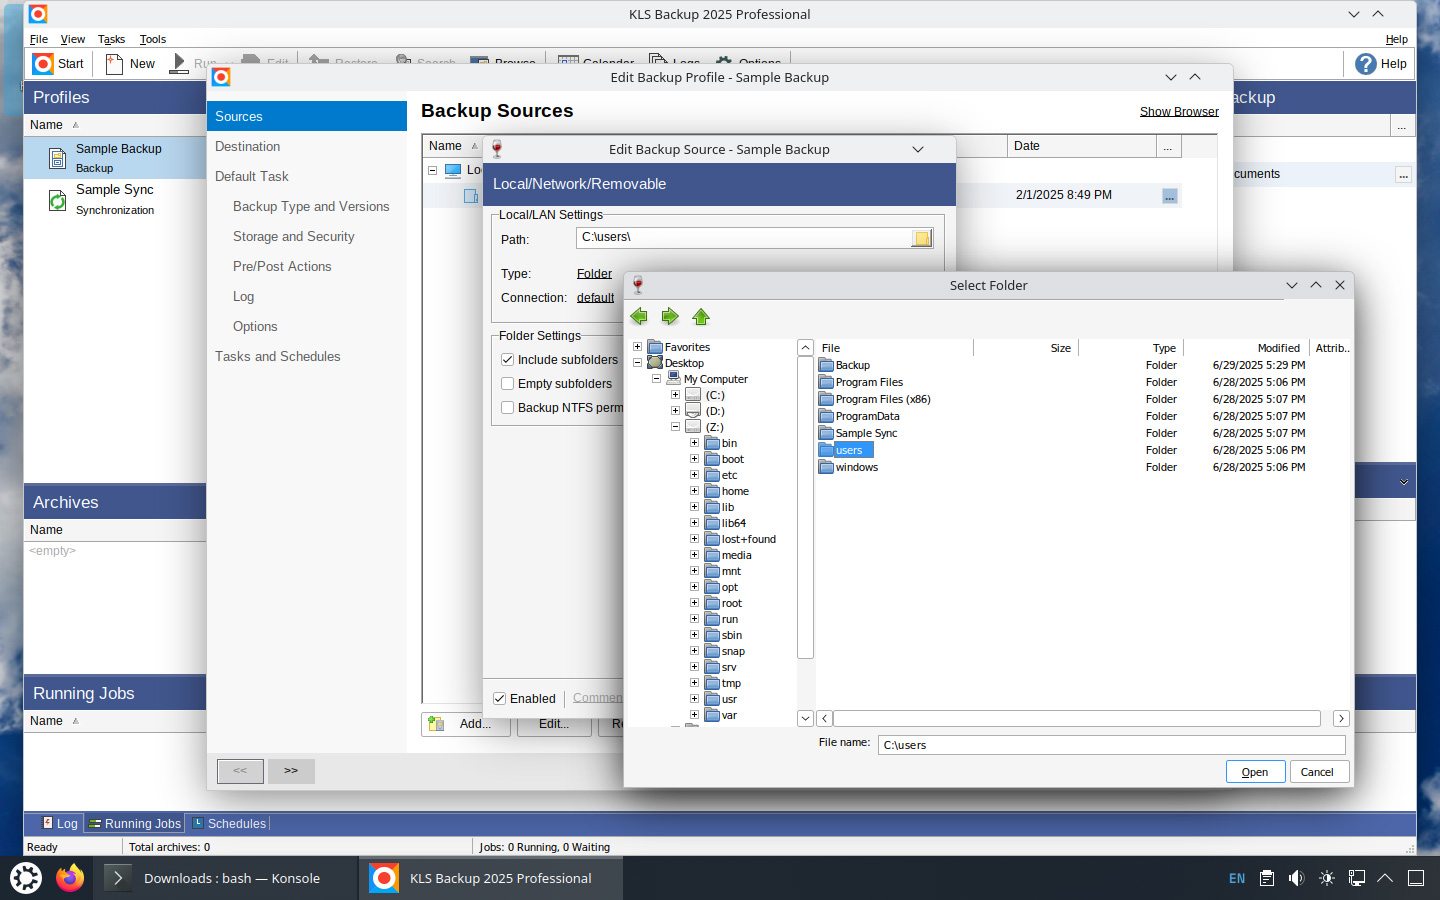Click the browse folder icon beside Path field
This screenshot has width=1440, height=900.
(x=922, y=238)
